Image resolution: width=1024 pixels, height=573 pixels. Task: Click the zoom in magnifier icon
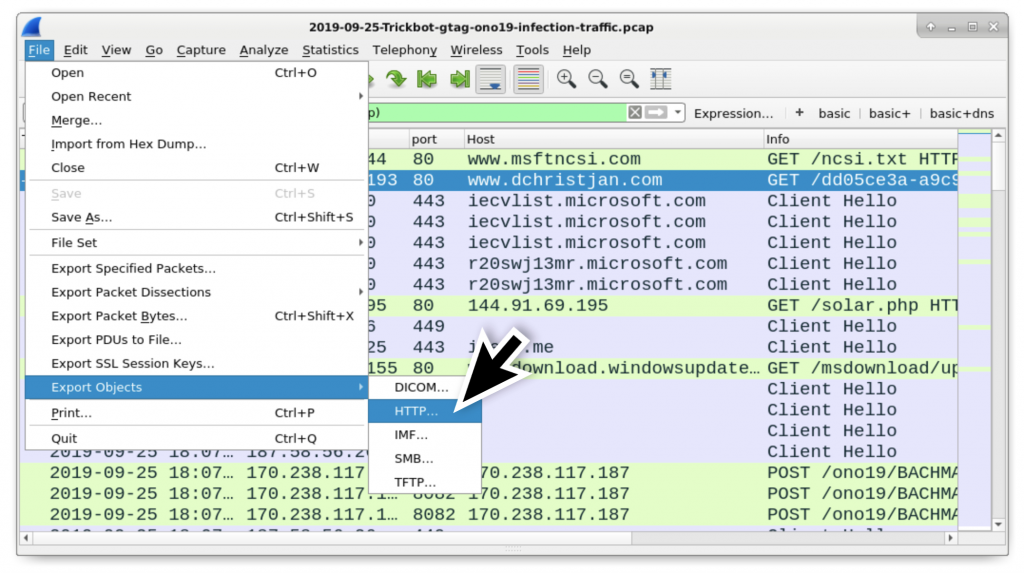coord(566,79)
